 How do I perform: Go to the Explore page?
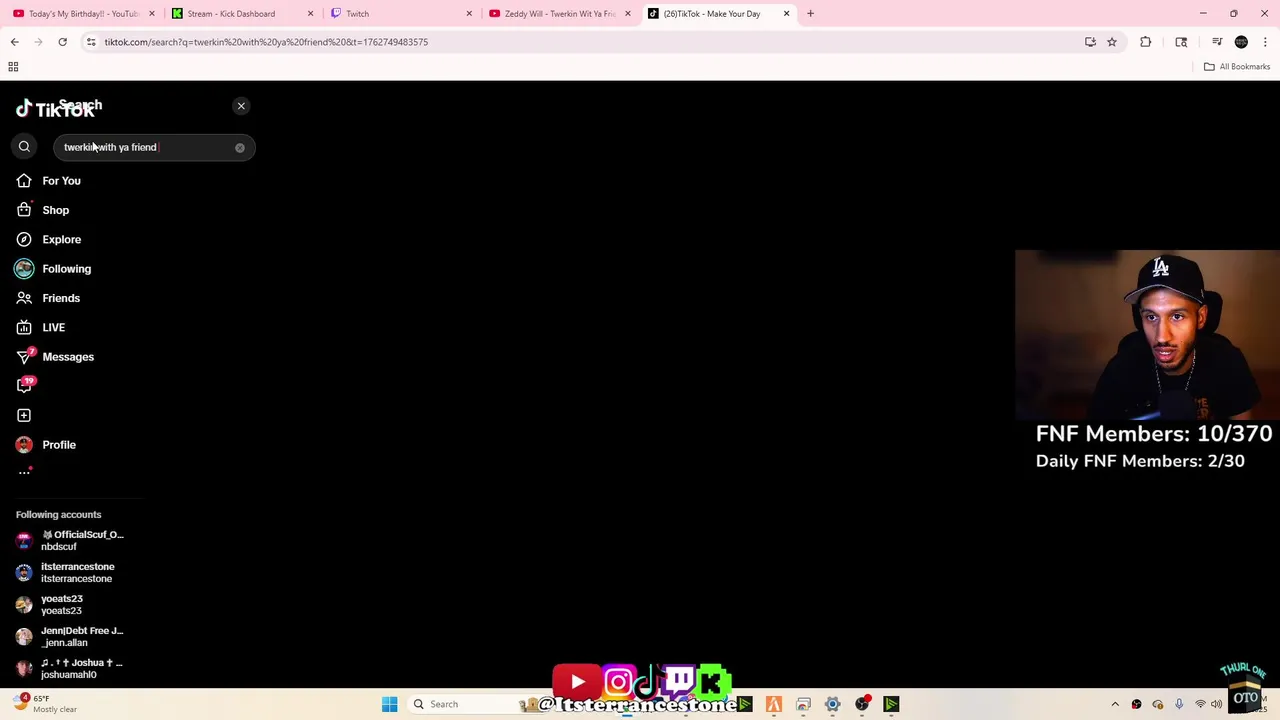(x=49, y=239)
